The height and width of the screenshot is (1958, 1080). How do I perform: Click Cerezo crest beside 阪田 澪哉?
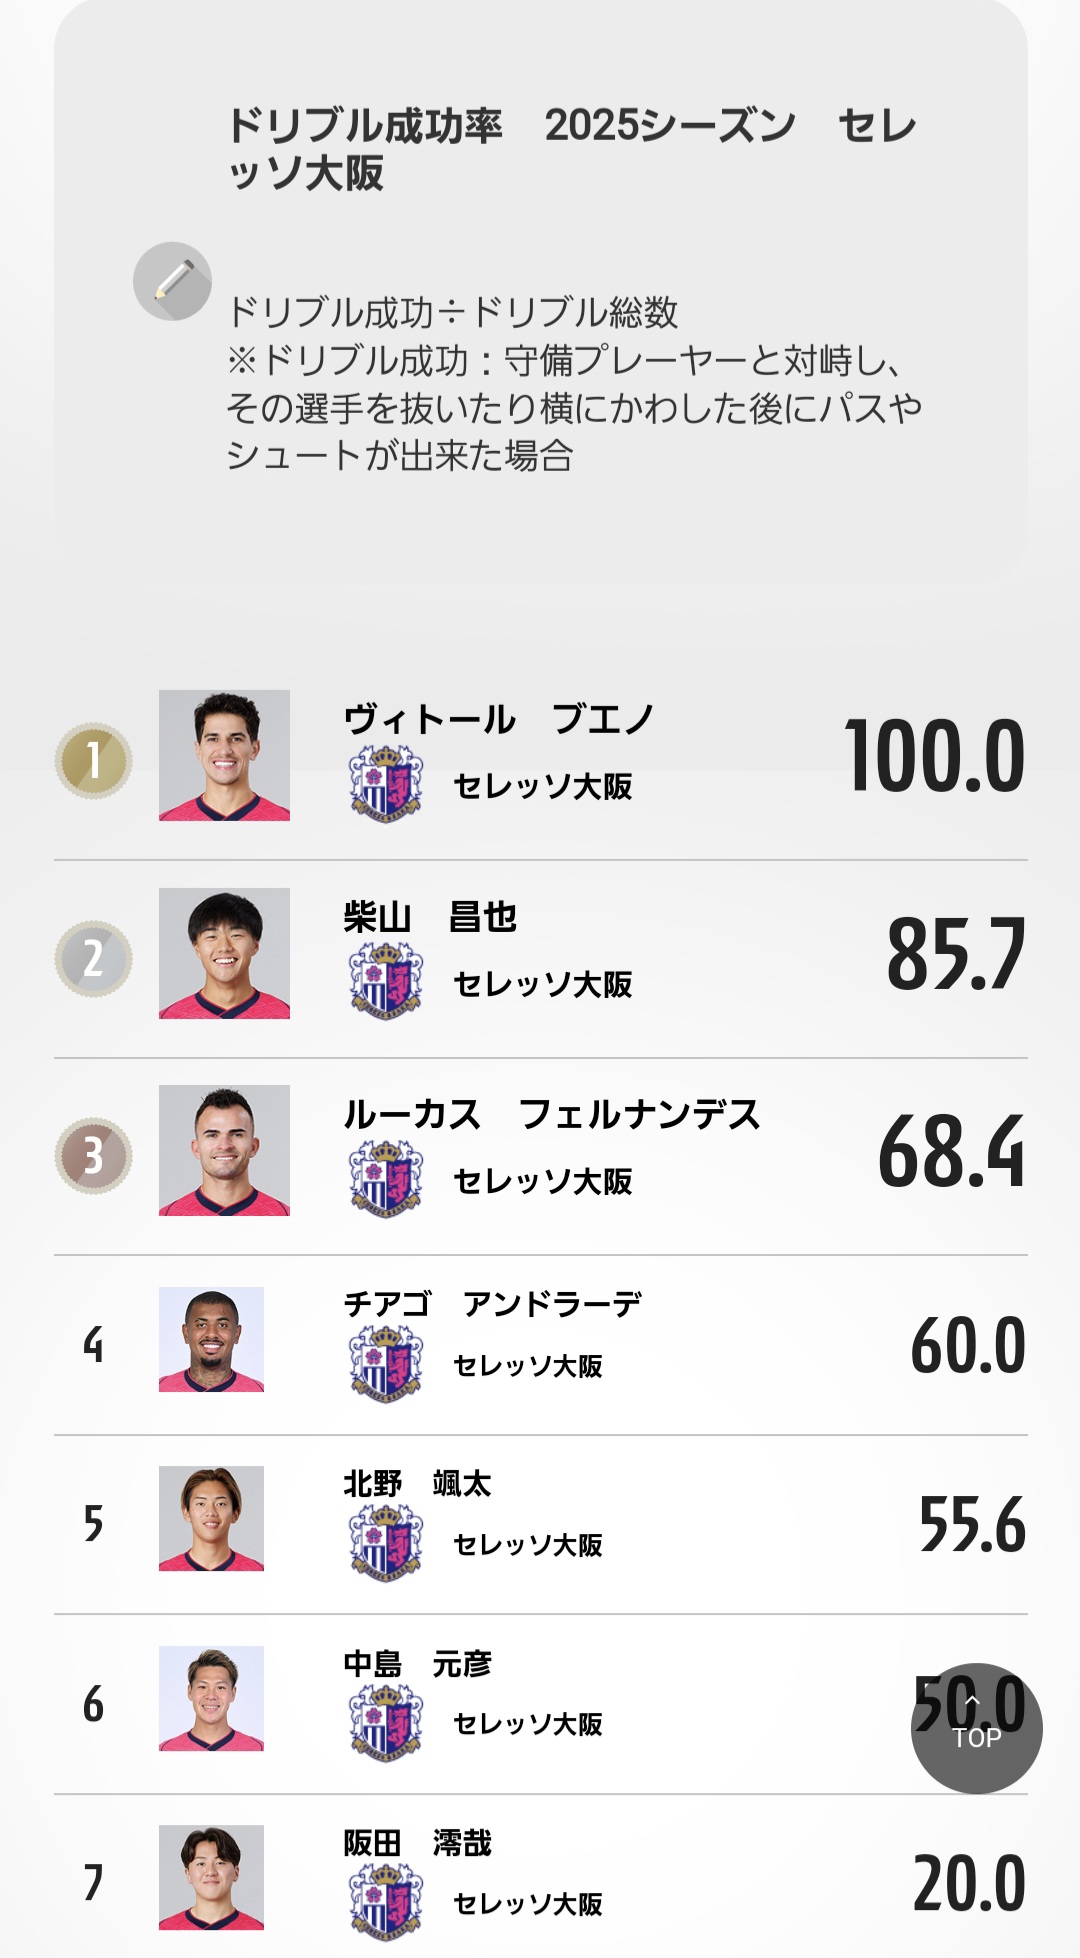(x=386, y=1902)
